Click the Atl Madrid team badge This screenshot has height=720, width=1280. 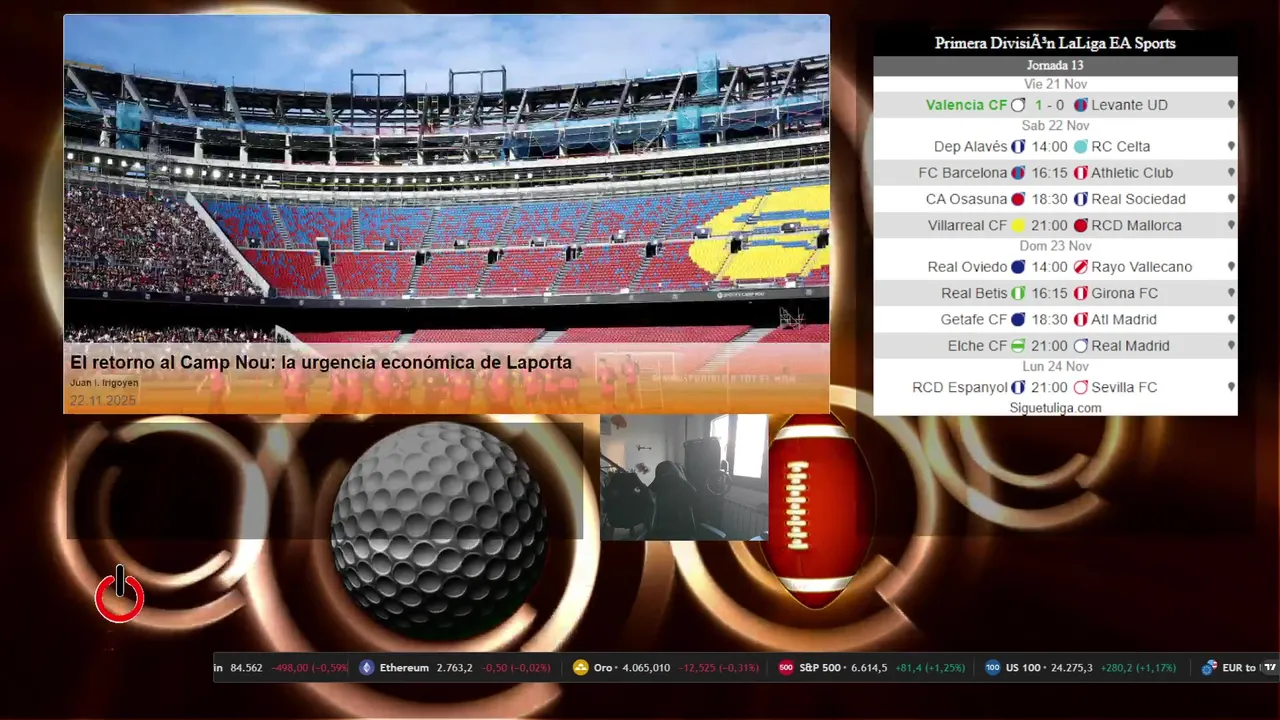click(1081, 320)
